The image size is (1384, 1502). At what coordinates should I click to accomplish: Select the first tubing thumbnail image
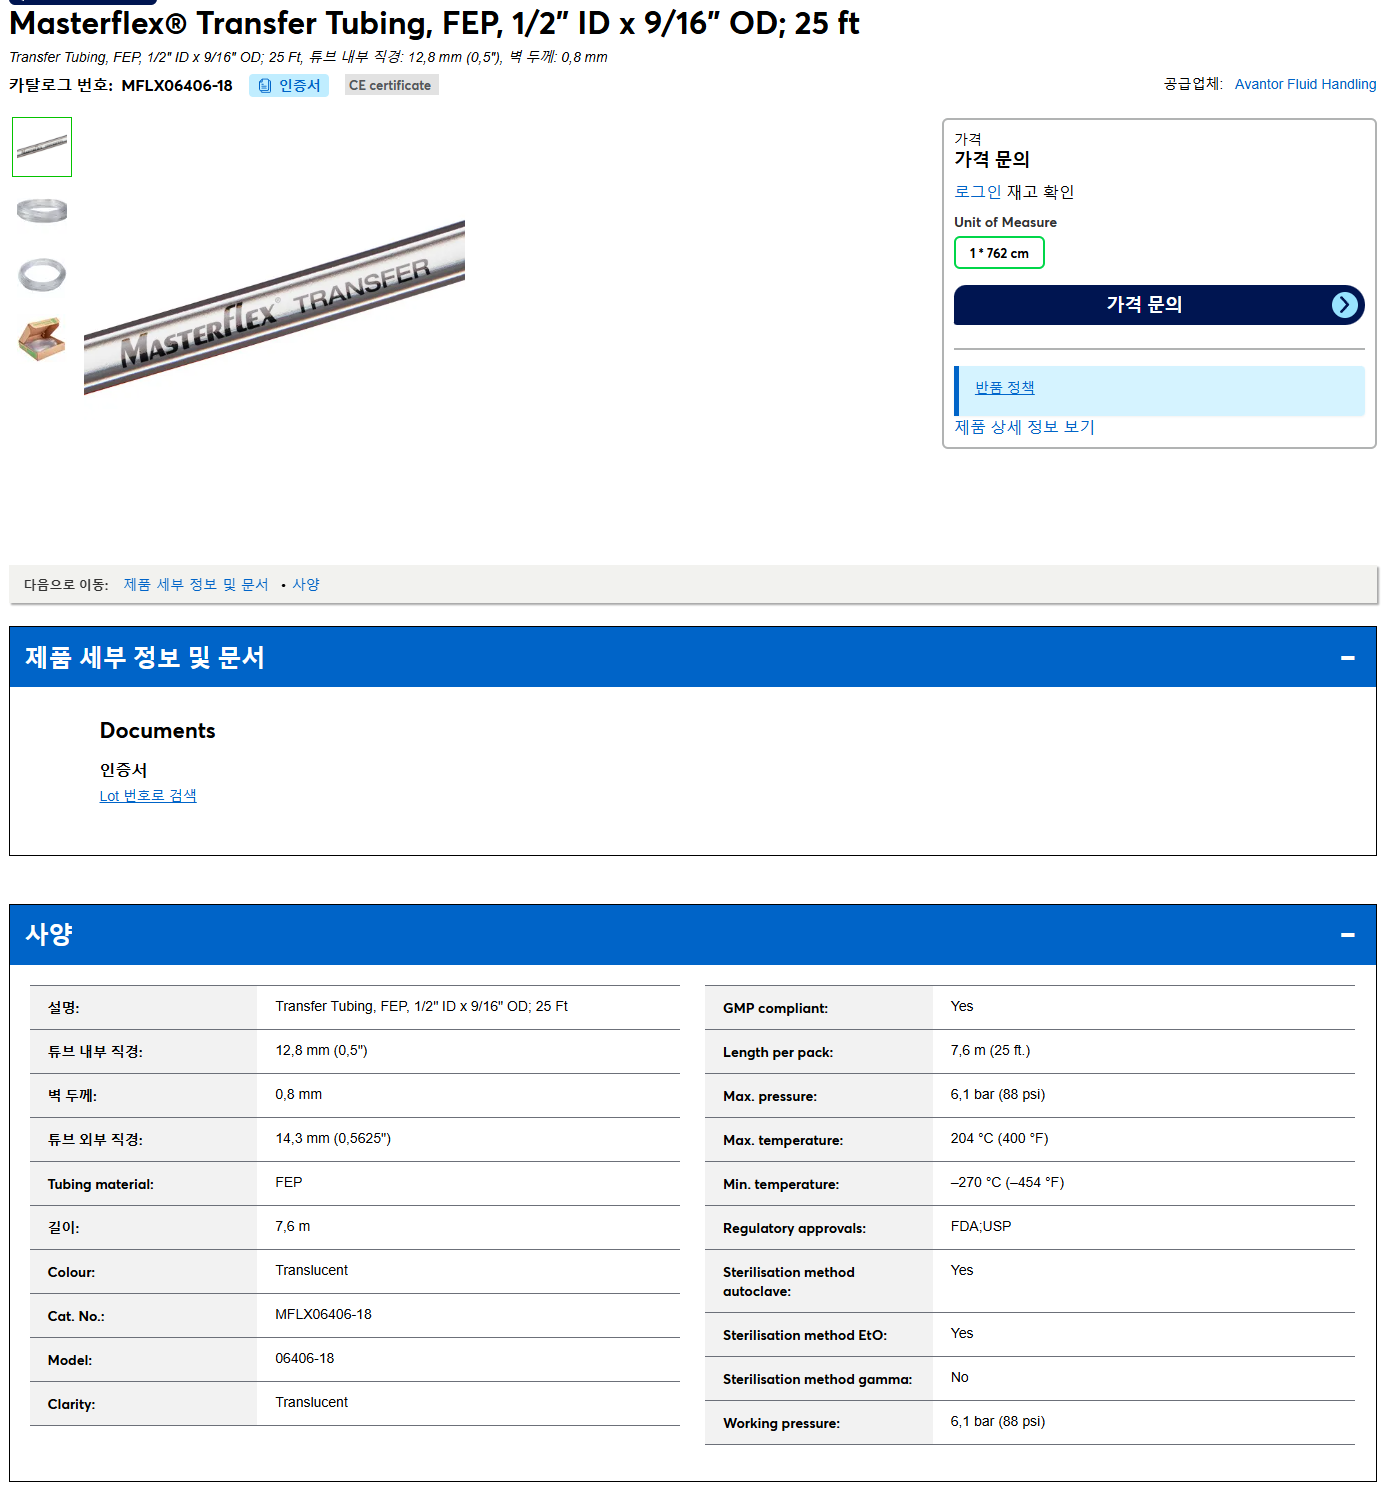(x=42, y=147)
